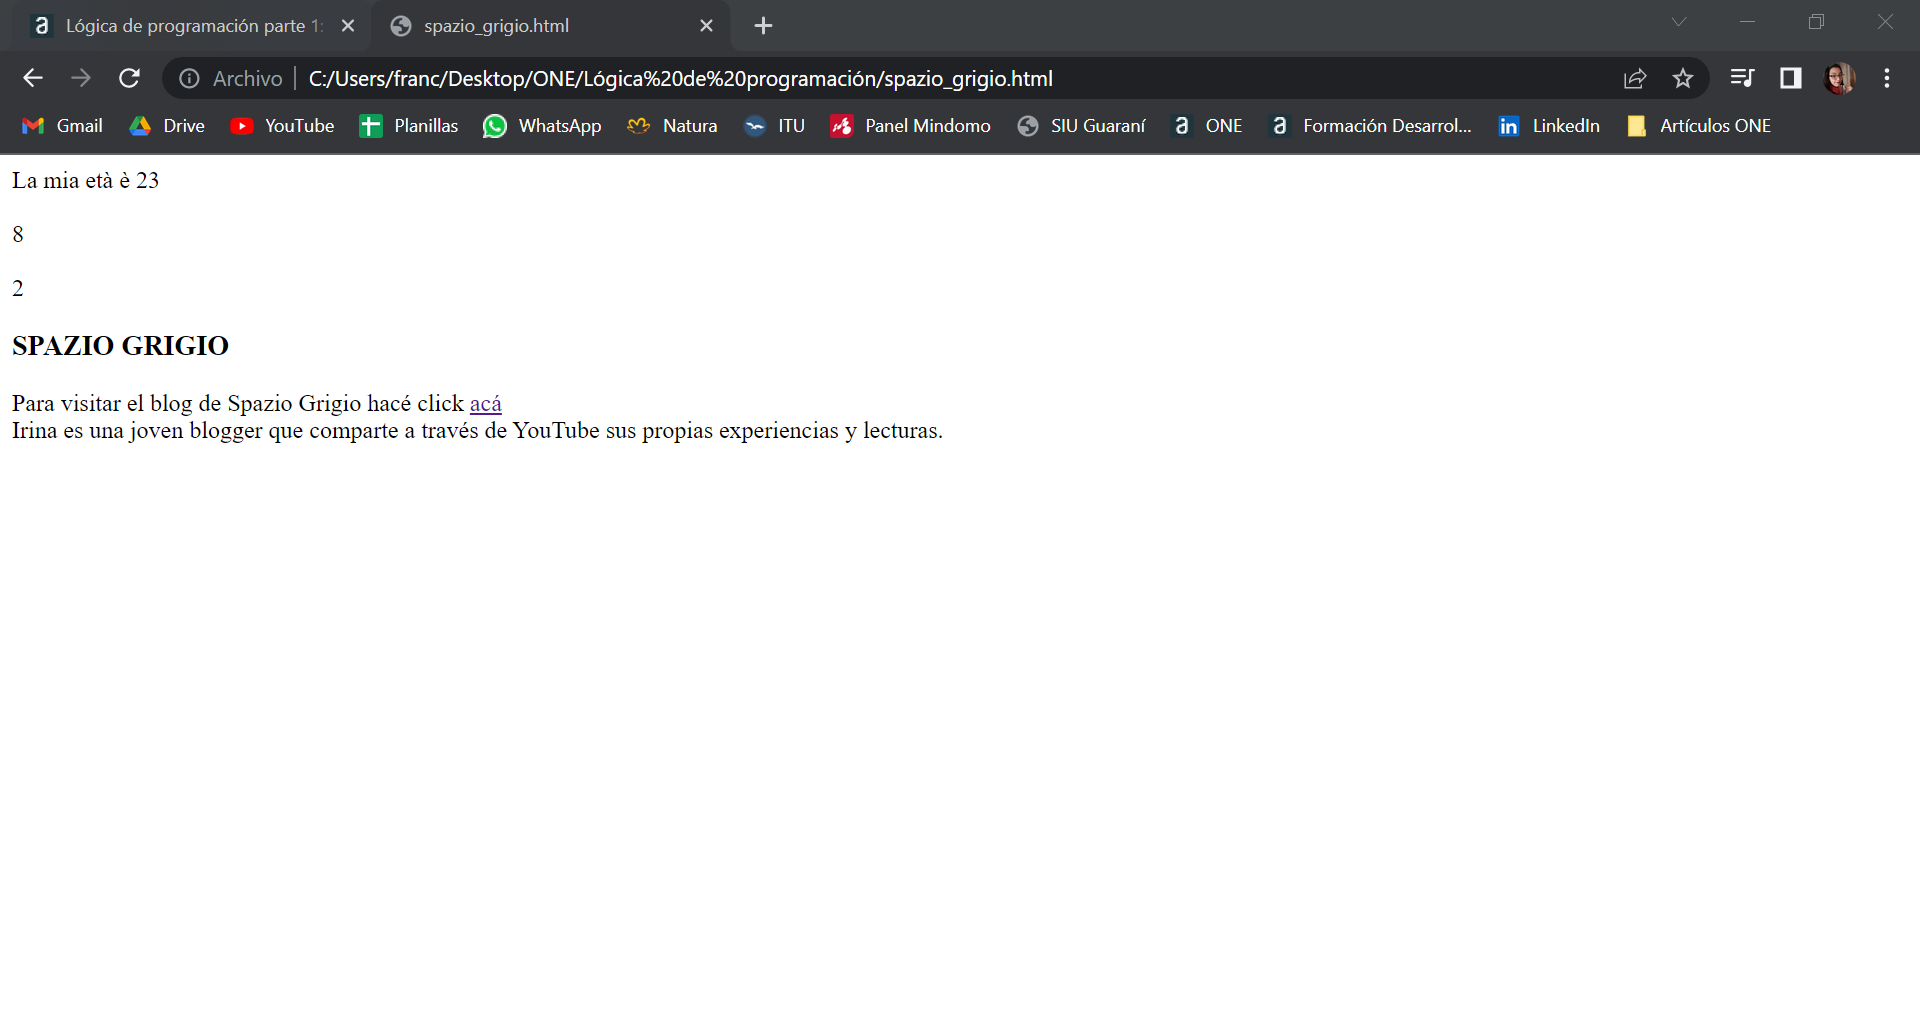The height and width of the screenshot is (1019, 1920).
Task: Click the SPAZIO GRIGIO heading
Action: [x=120, y=346]
